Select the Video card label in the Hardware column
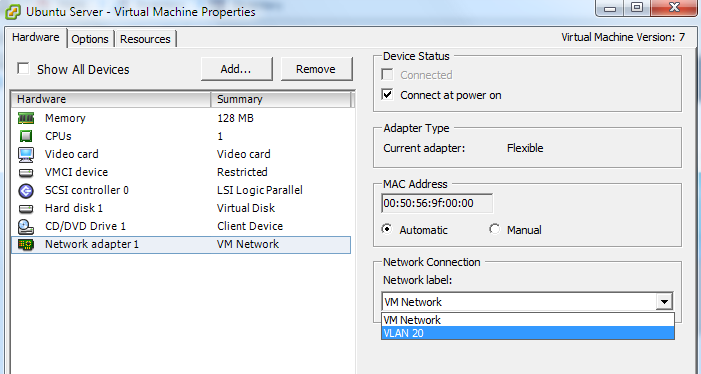The width and height of the screenshot is (701, 374). [x=72, y=154]
